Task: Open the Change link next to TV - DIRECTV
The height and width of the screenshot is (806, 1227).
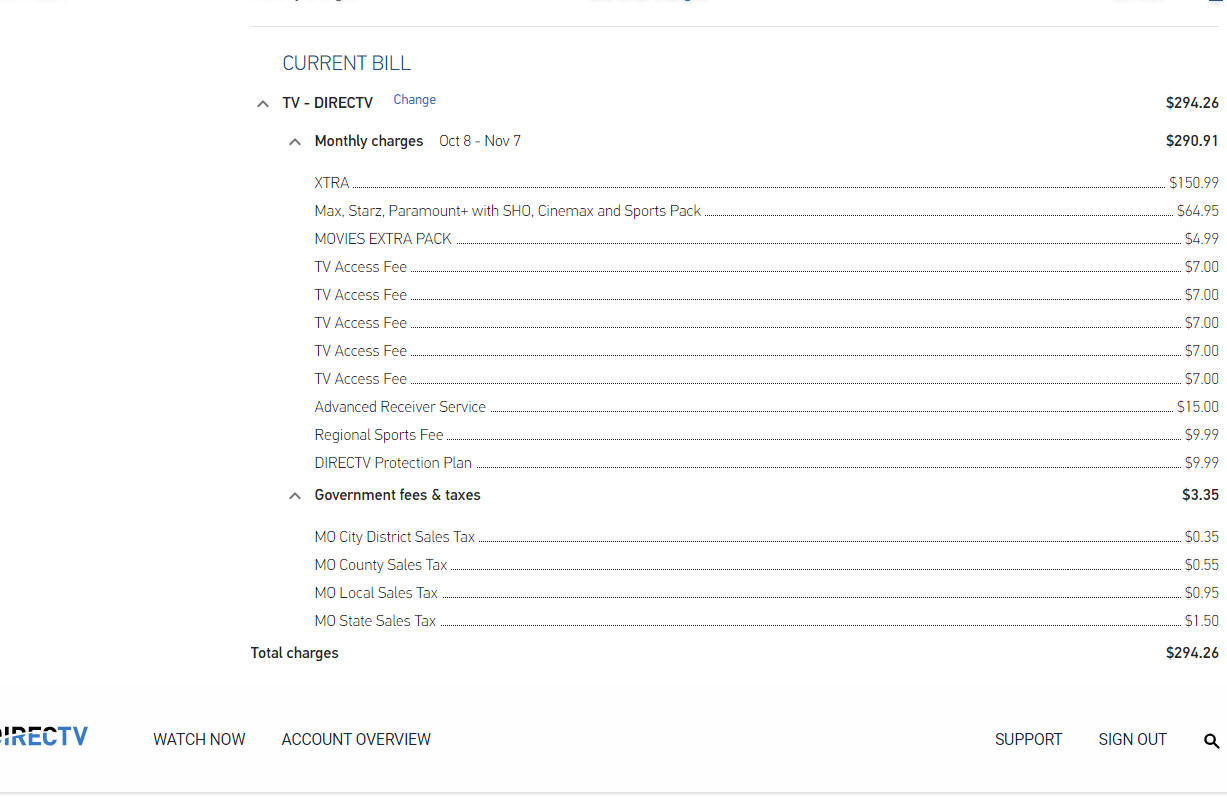Action: 414,100
